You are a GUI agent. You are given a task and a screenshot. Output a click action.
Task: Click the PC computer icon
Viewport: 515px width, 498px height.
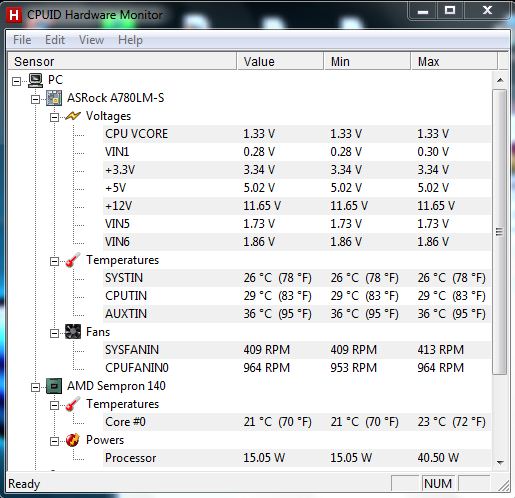coord(35,80)
